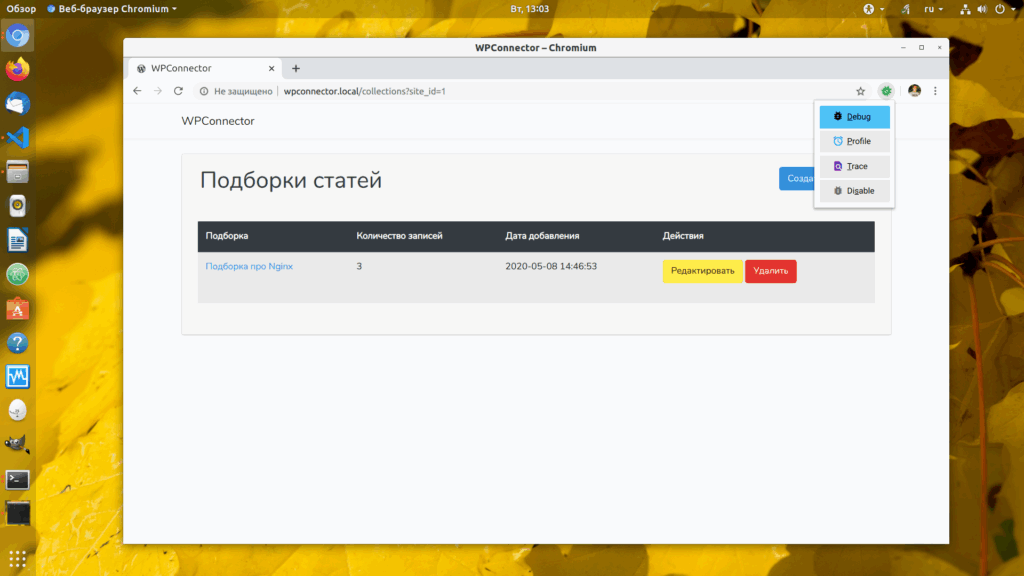Viewport: 1024px width, 576px height.
Task: Choose Profile in the Xdebug menu
Action: click(x=854, y=141)
